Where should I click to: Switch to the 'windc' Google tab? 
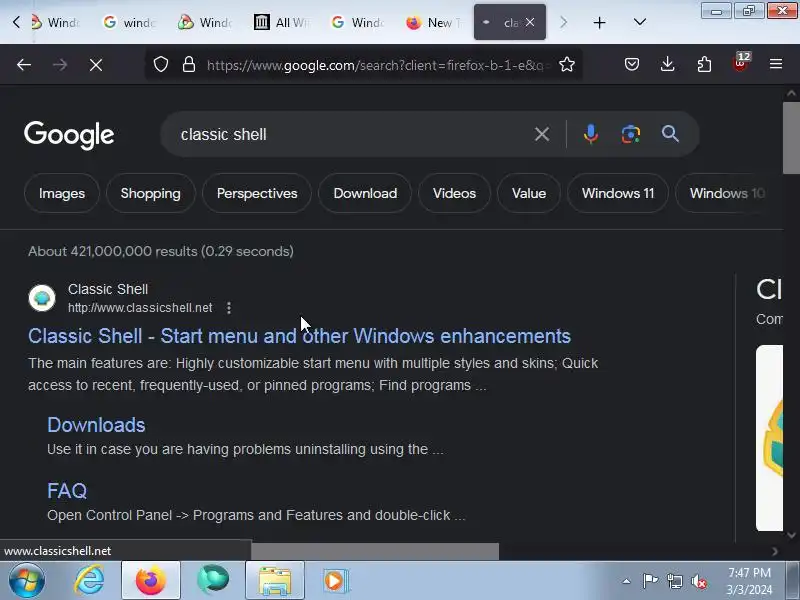[130, 22]
